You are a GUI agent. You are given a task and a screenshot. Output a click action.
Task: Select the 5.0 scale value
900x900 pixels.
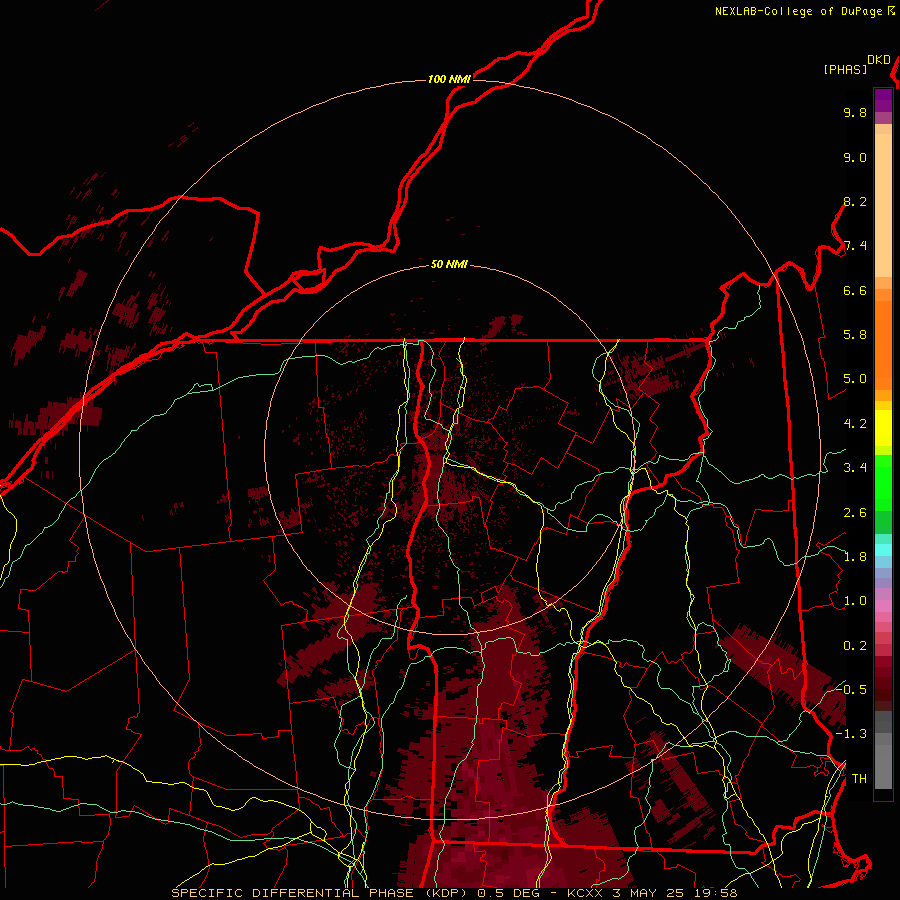(855, 379)
